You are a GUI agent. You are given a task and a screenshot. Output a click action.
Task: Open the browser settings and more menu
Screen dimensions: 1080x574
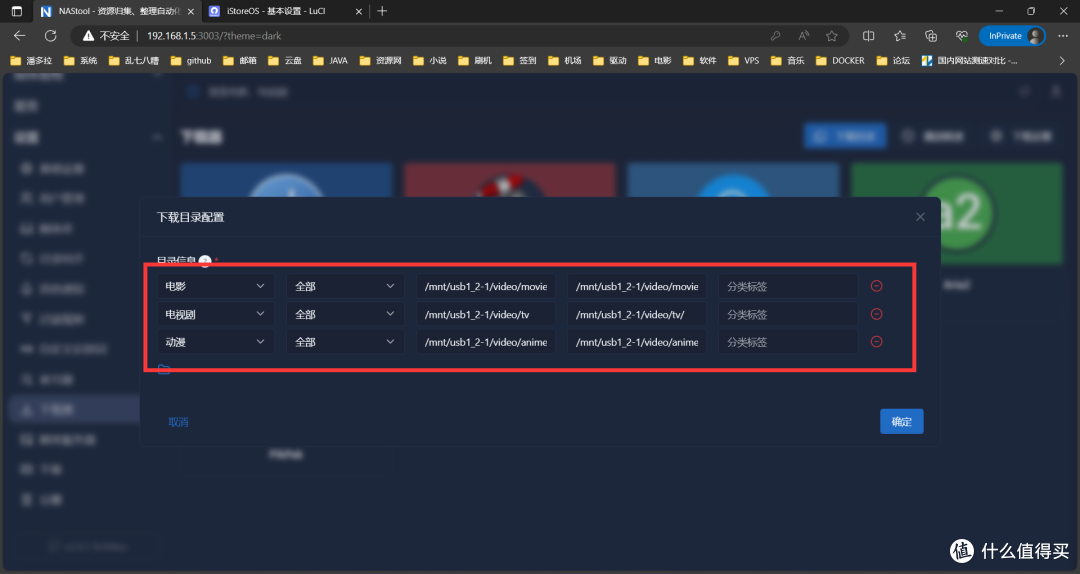1063,36
